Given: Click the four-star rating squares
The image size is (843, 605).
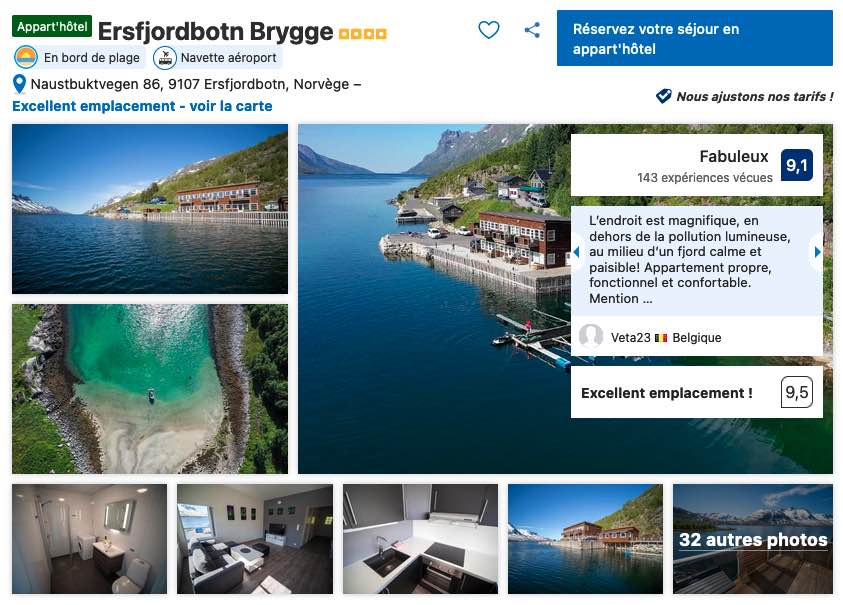Looking at the screenshot, I should tap(362, 34).
